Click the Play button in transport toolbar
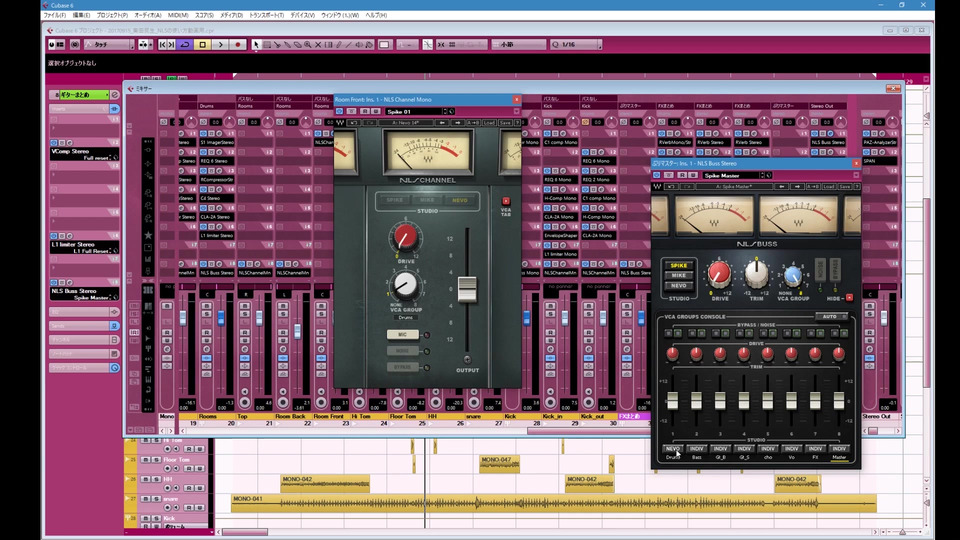960x540 pixels. [220, 45]
